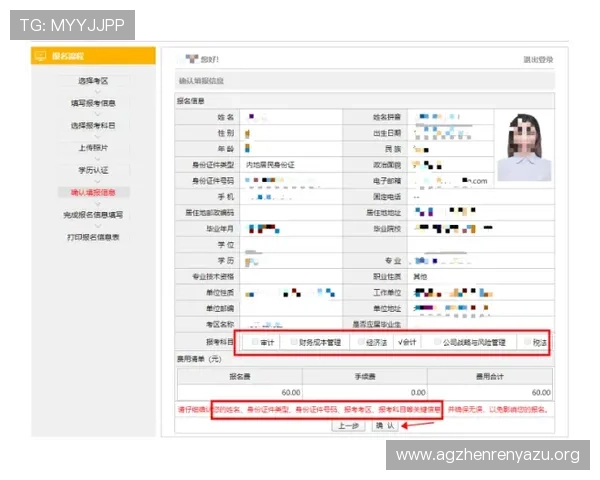The image size is (600, 480).
Task: Check the 公司战略与风险管理 checkbox
Action: [437, 342]
